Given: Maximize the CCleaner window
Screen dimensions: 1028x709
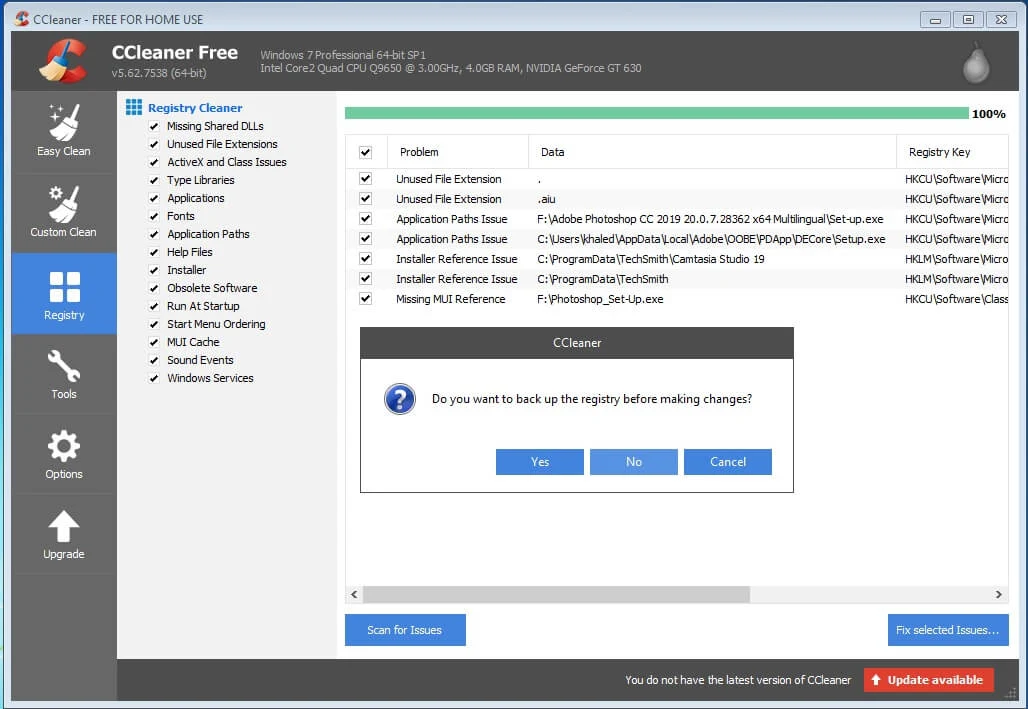Looking at the screenshot, I should pos(968,20).
